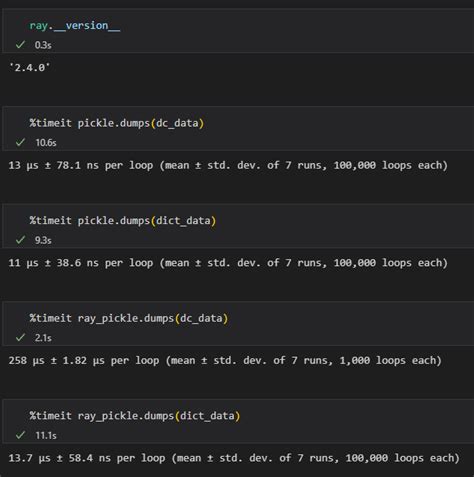Click the 10.6s execution duration text
This screenshot has height=477, width=474.
(46, 143)
